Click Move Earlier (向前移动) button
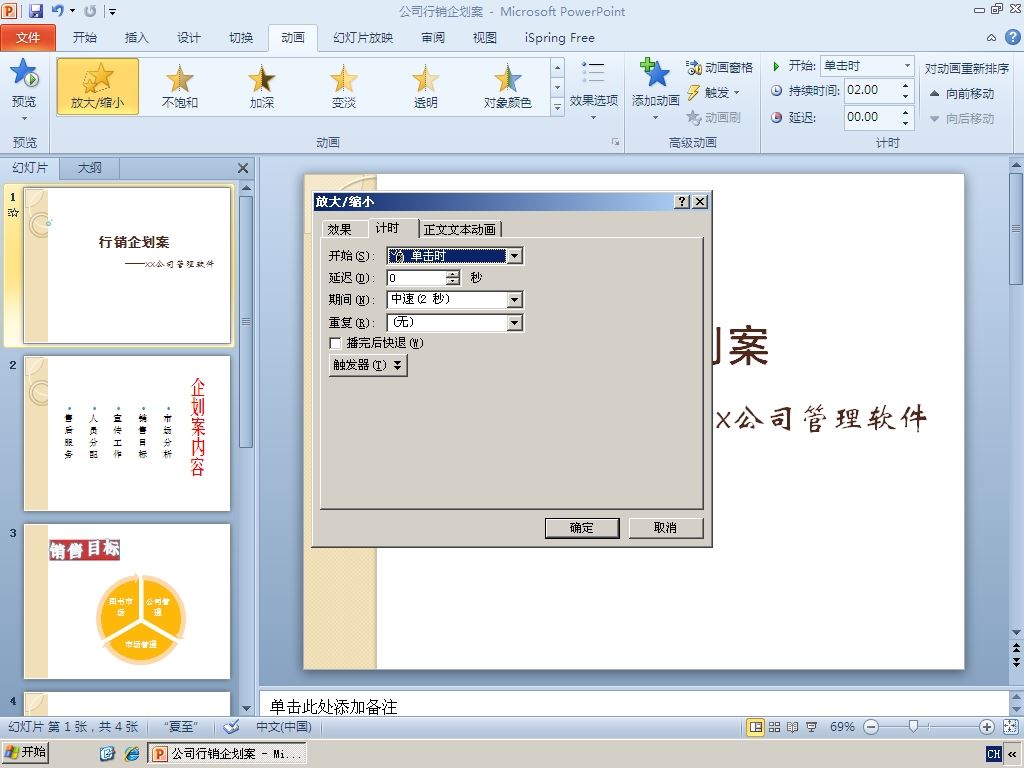Screen dimensions: 1024x768 click(961, 93)
